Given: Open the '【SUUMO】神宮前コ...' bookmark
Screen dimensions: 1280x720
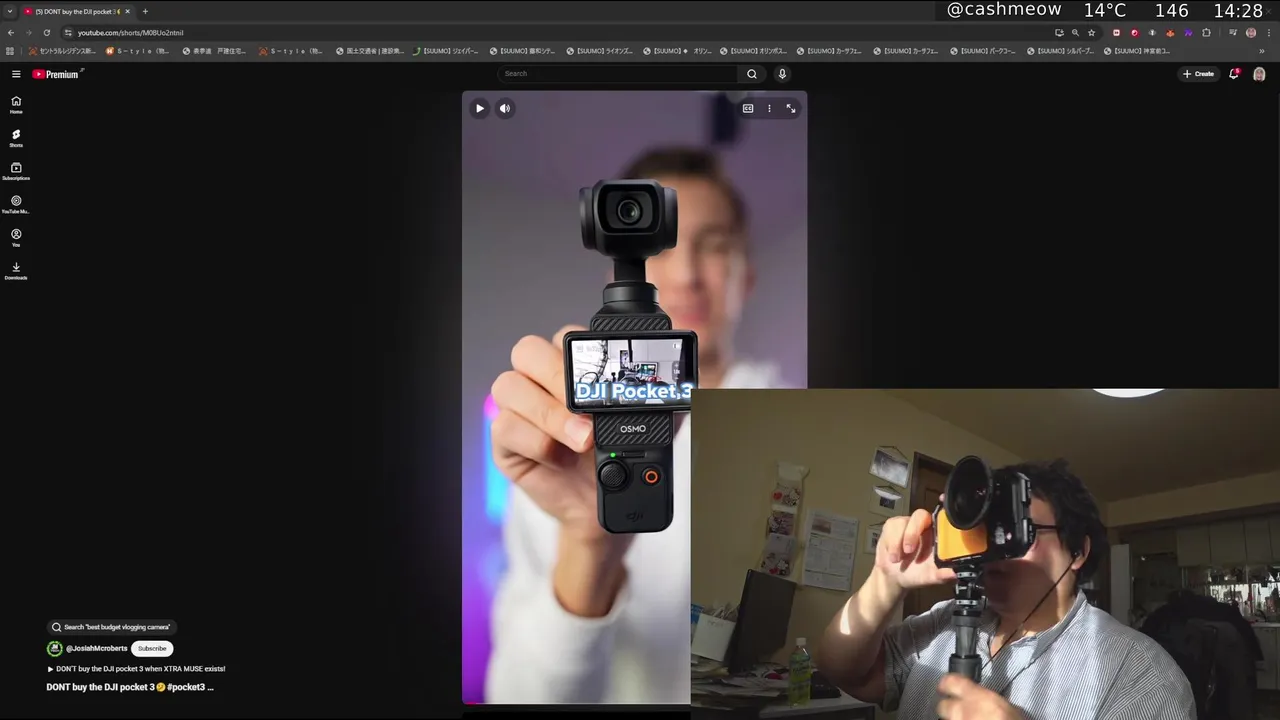Looking at the screenshot, I should (x=1137, y=51).
